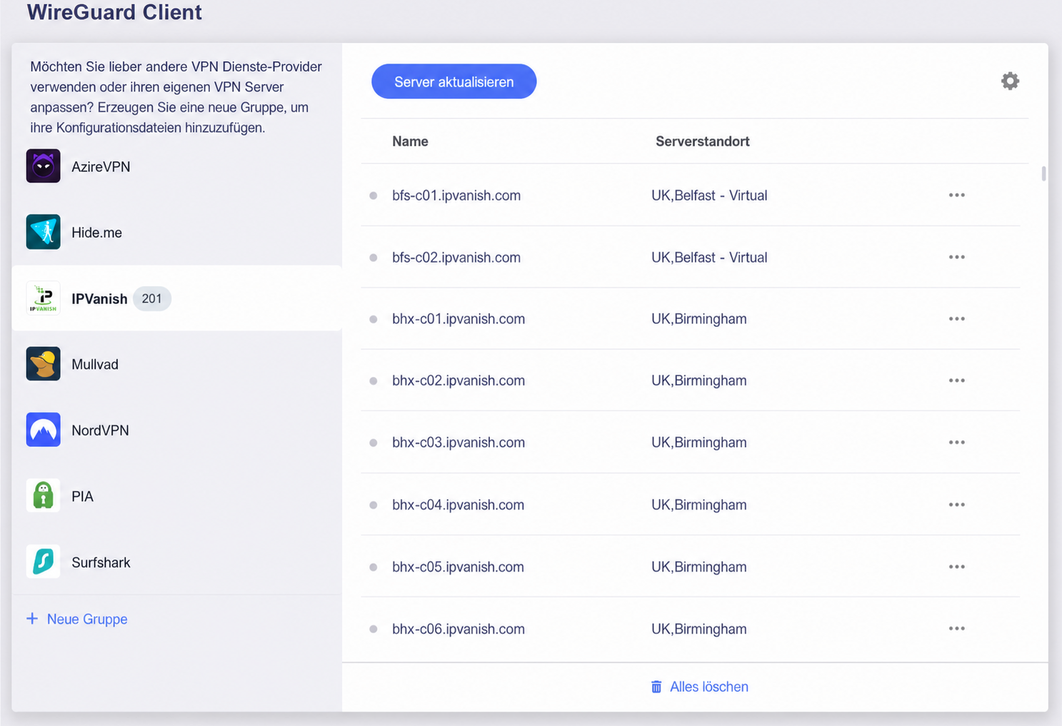Click UK,Birmingham location in bhx-c04 row
The image size is (1062, 726).
point(699,505)
